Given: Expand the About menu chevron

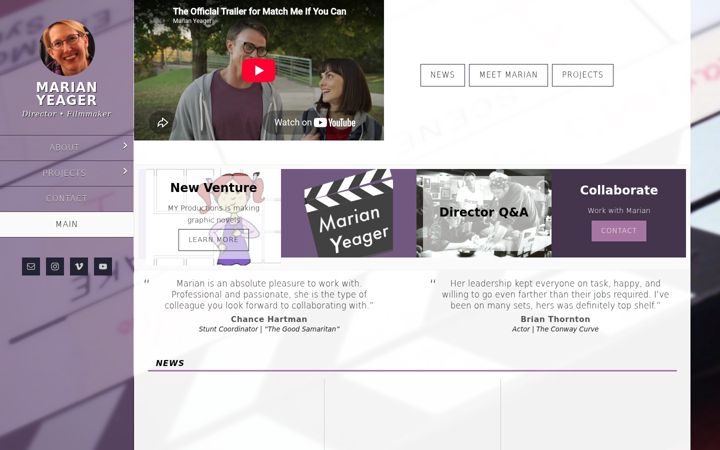Looking at the screenshot, I should coord(125,146).
